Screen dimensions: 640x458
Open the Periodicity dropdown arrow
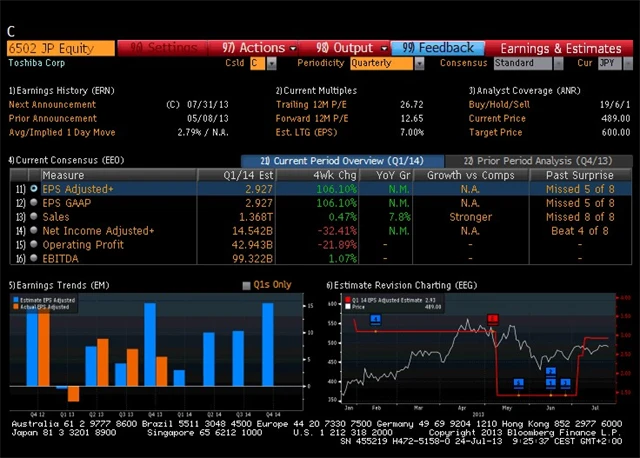pos(419,63)
